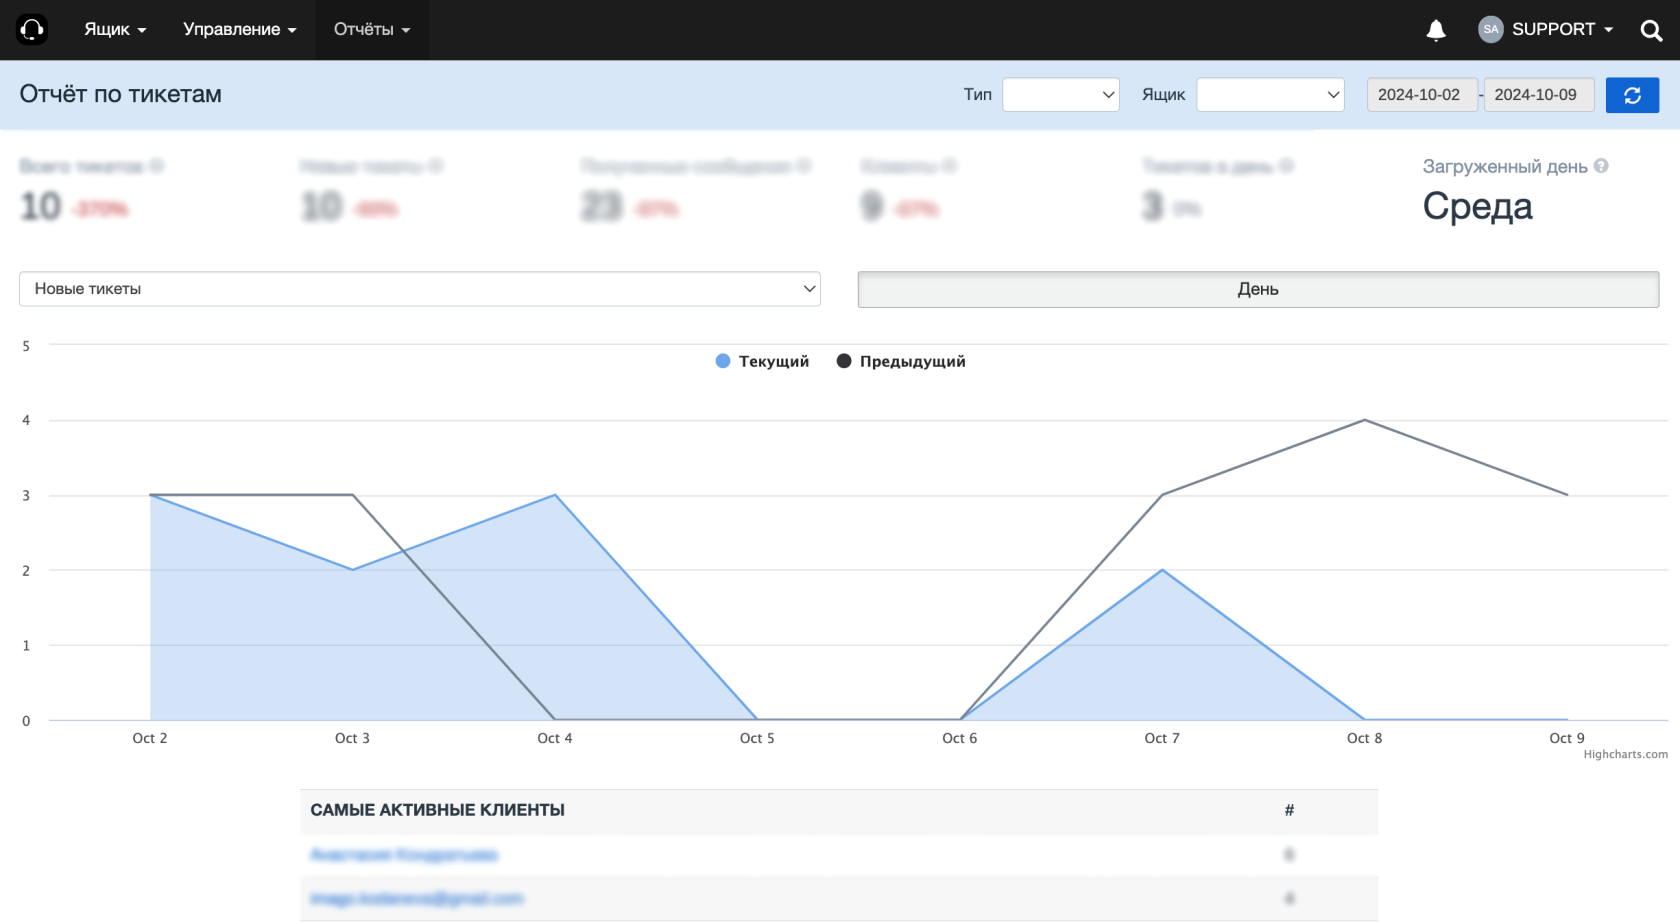The image size is (1680, 924).
Task: Open the Новые тикеты metric dropdown
Action: click(420, 289)
